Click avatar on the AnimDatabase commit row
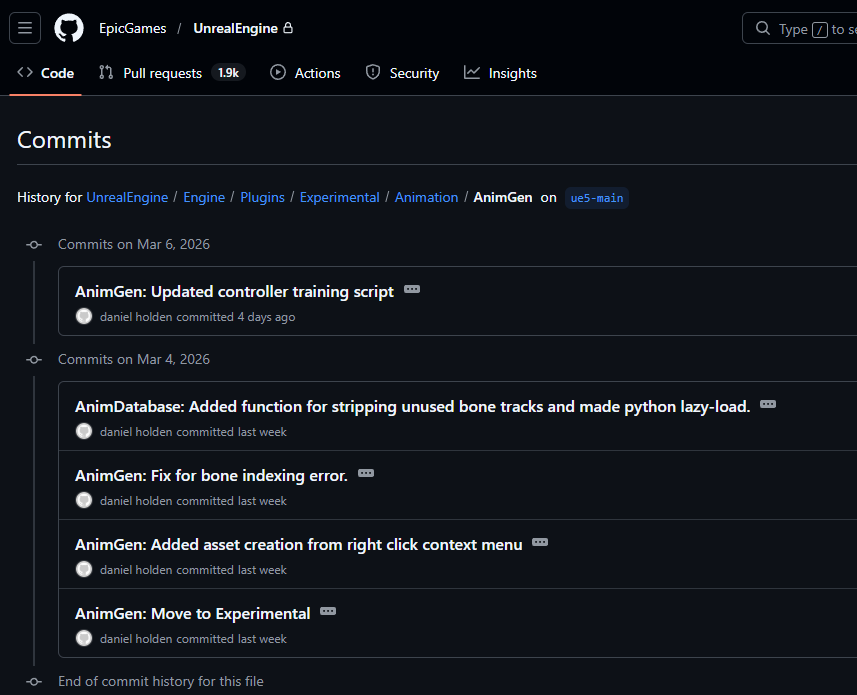Screen dimensions: 857x695 84,431
